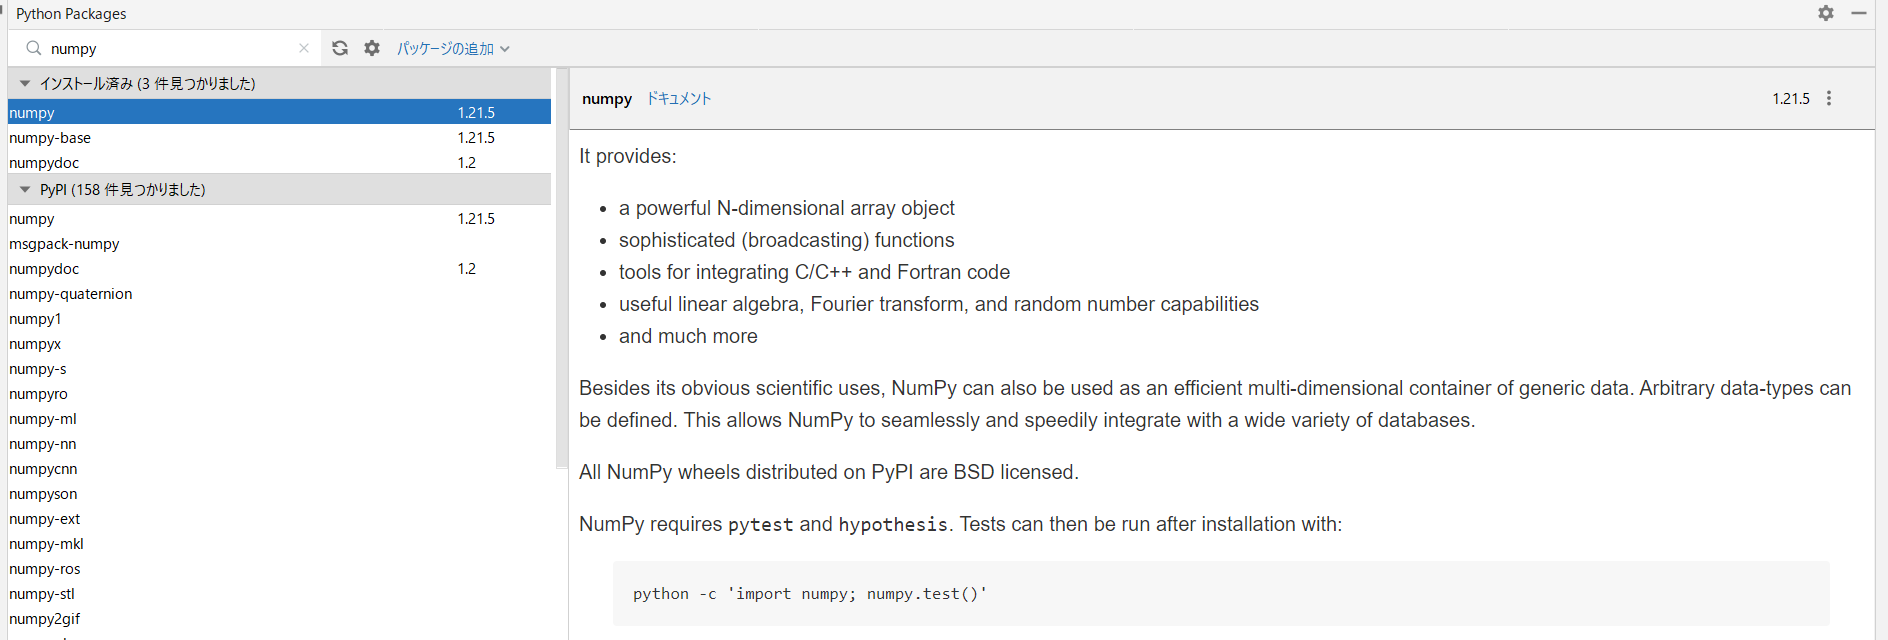Image resolution: width=1888 pixels, height=640 pixels.
Task: Clear the numpy search text
Action: click(x=304, y=48)
